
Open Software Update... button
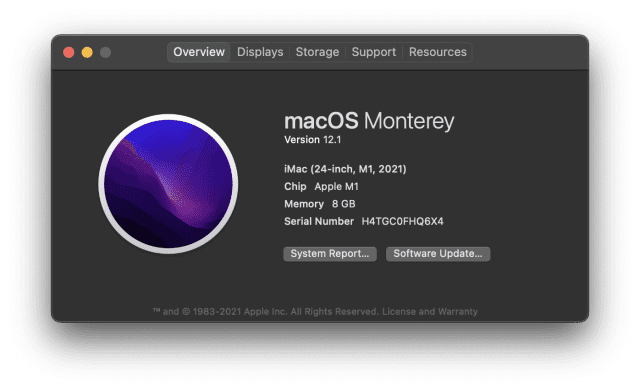[x=438, y=254]
